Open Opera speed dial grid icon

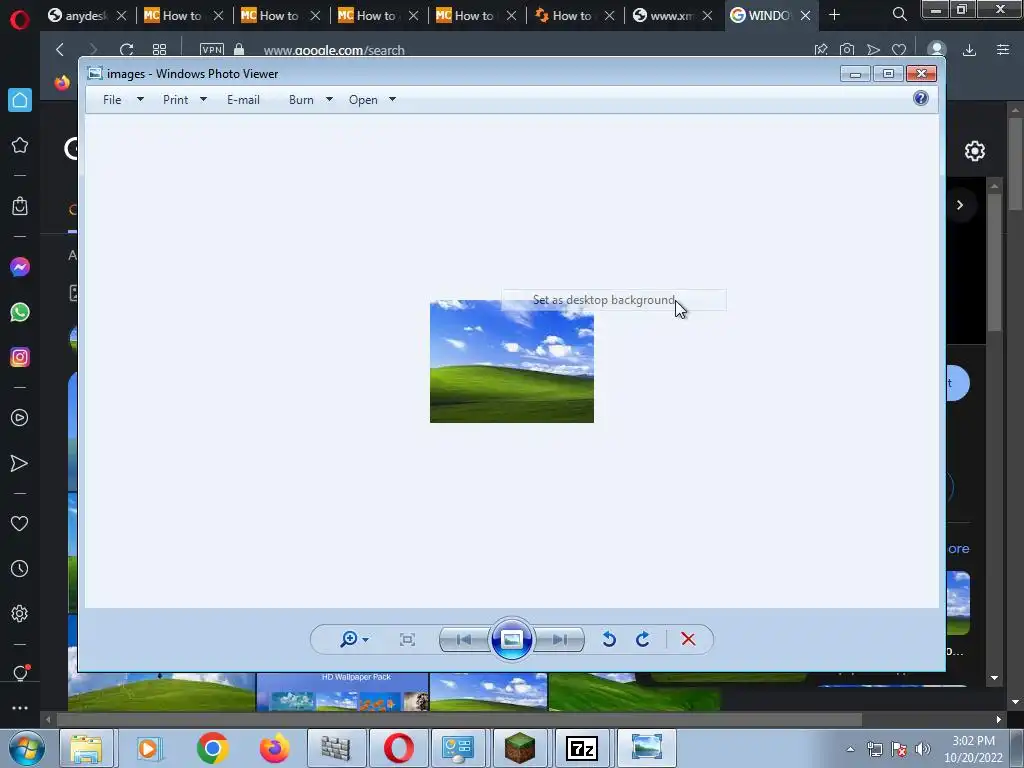[x=159, y=50]
